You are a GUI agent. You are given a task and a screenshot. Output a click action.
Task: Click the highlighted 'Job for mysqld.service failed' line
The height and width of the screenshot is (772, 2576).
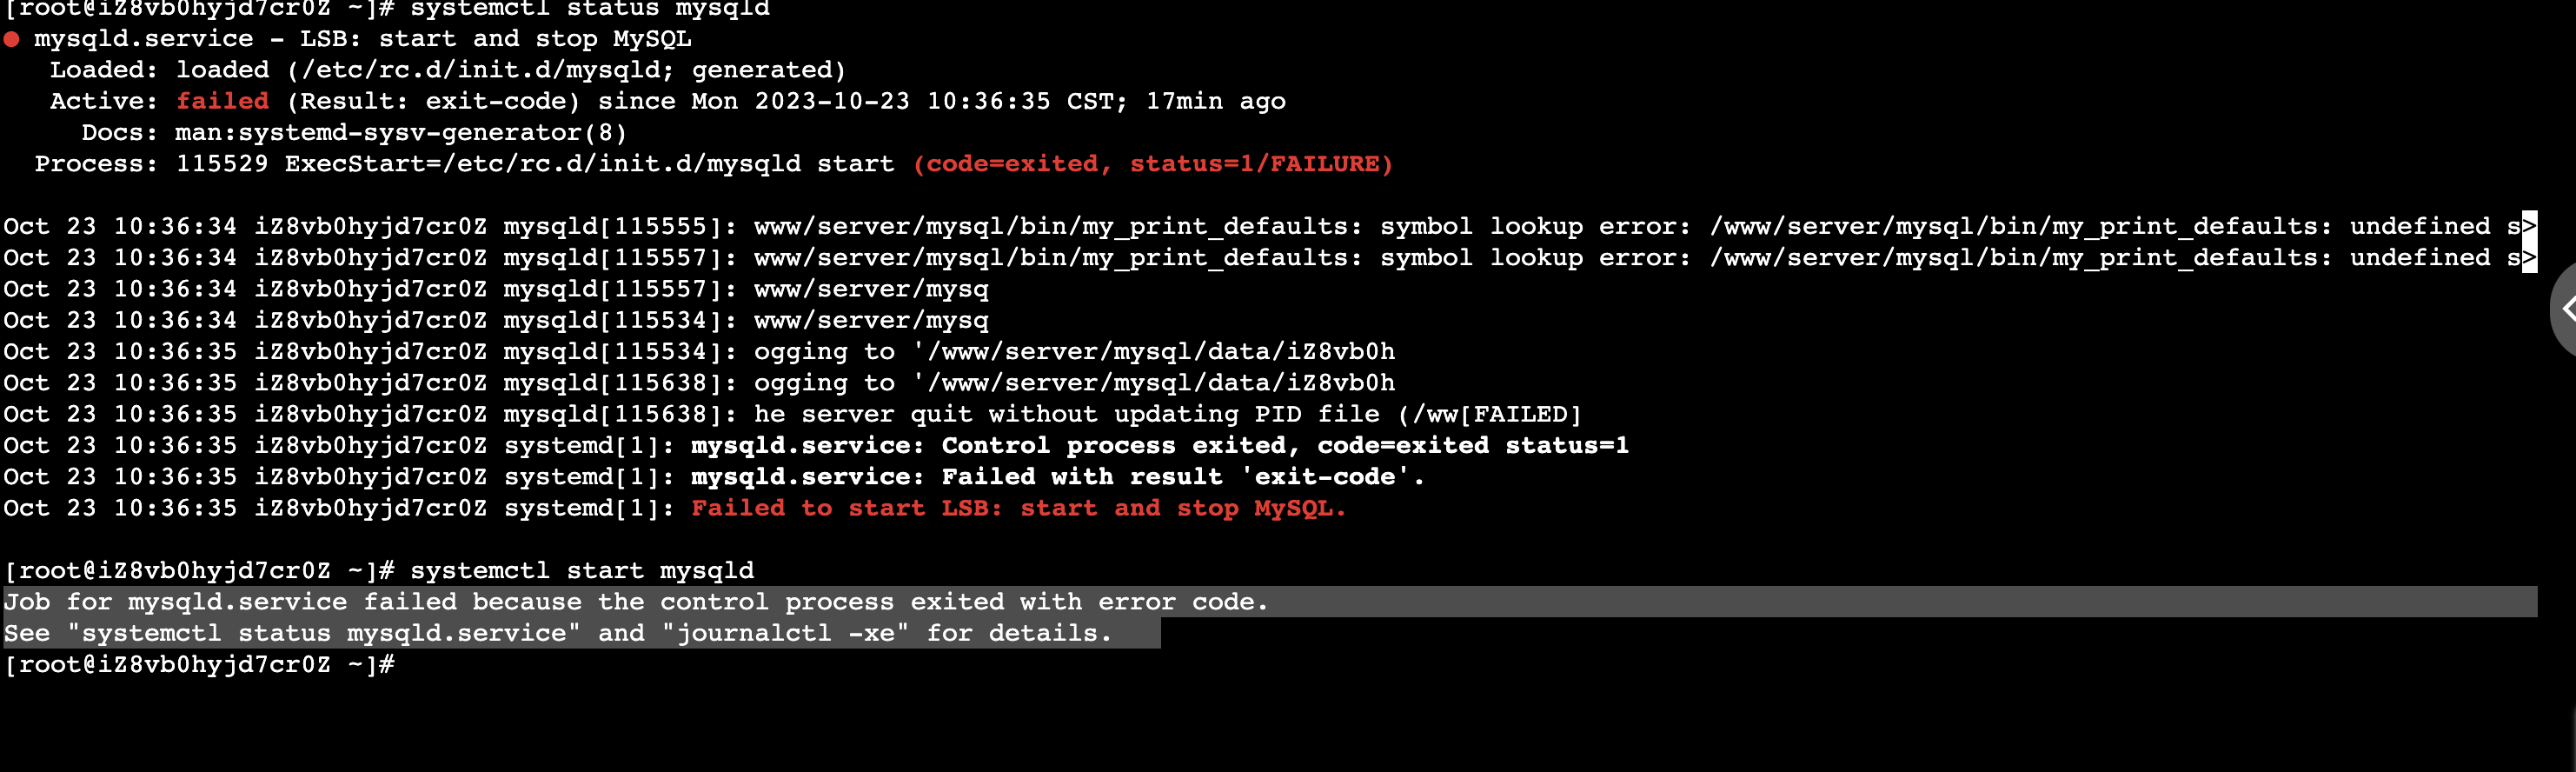click(x=636, y=602)
